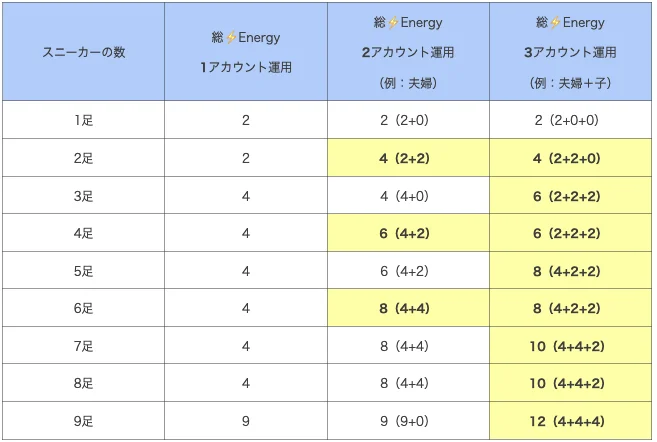Screen dimensions: 657x442
Task: Click lightning icon in 3アカウント運用 header
Action: [x=555, y=23]
